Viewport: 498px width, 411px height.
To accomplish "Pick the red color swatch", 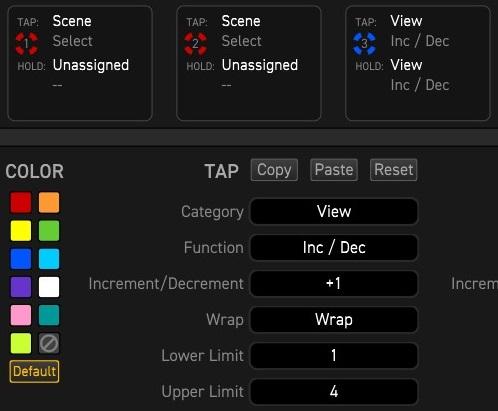I will 21,202.
